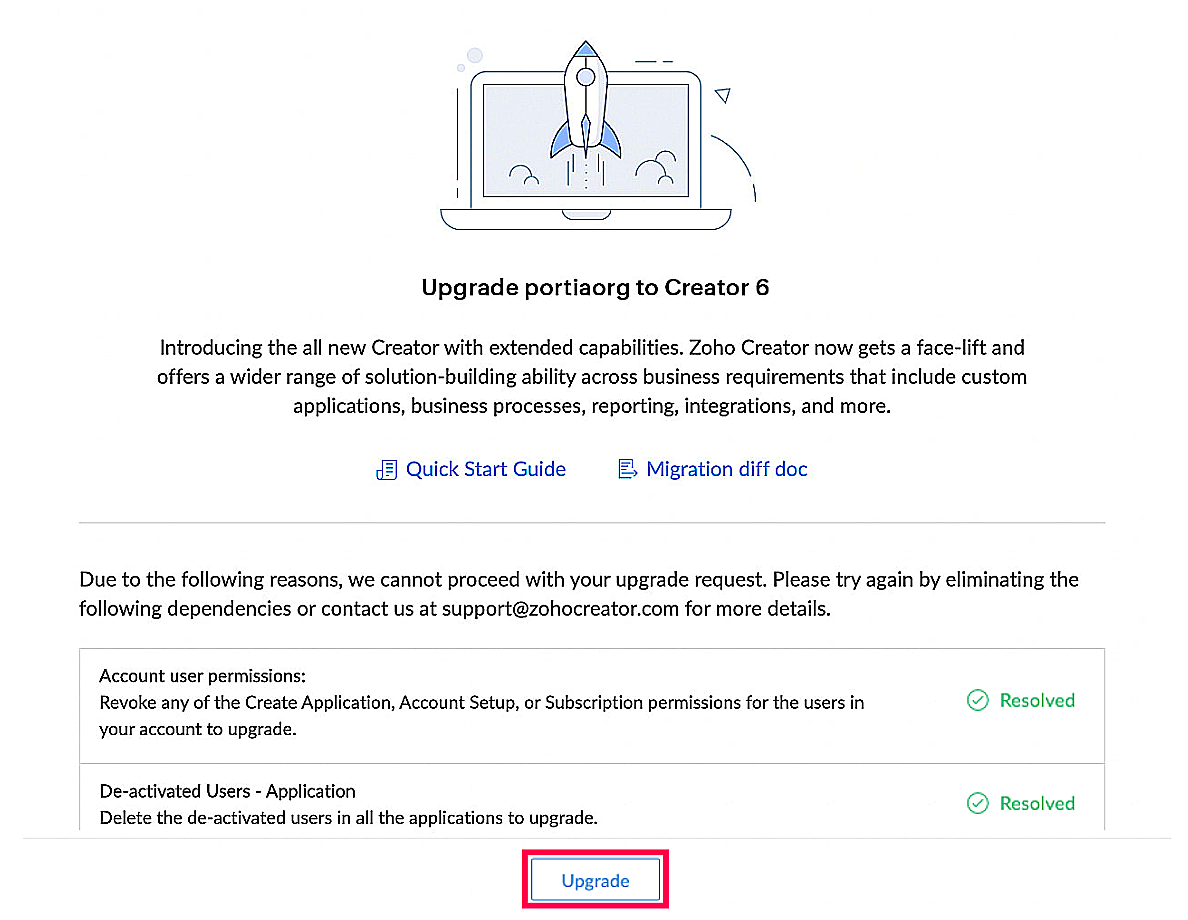Select the Resolved label for De-activated Users

1036,803
